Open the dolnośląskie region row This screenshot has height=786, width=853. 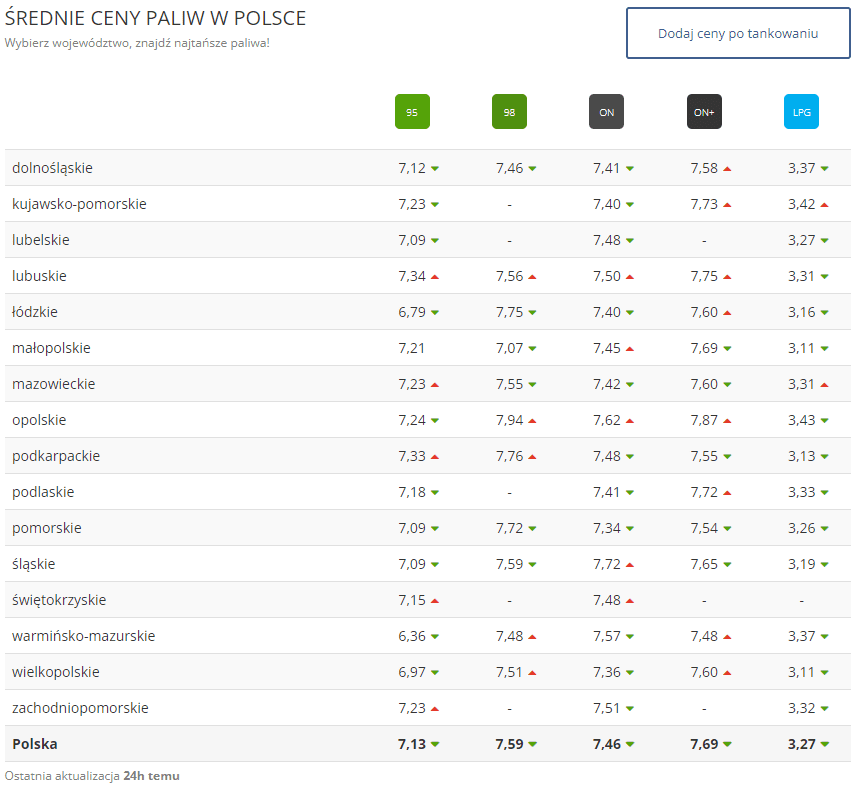pyautogui.click(x=52, y=168)
